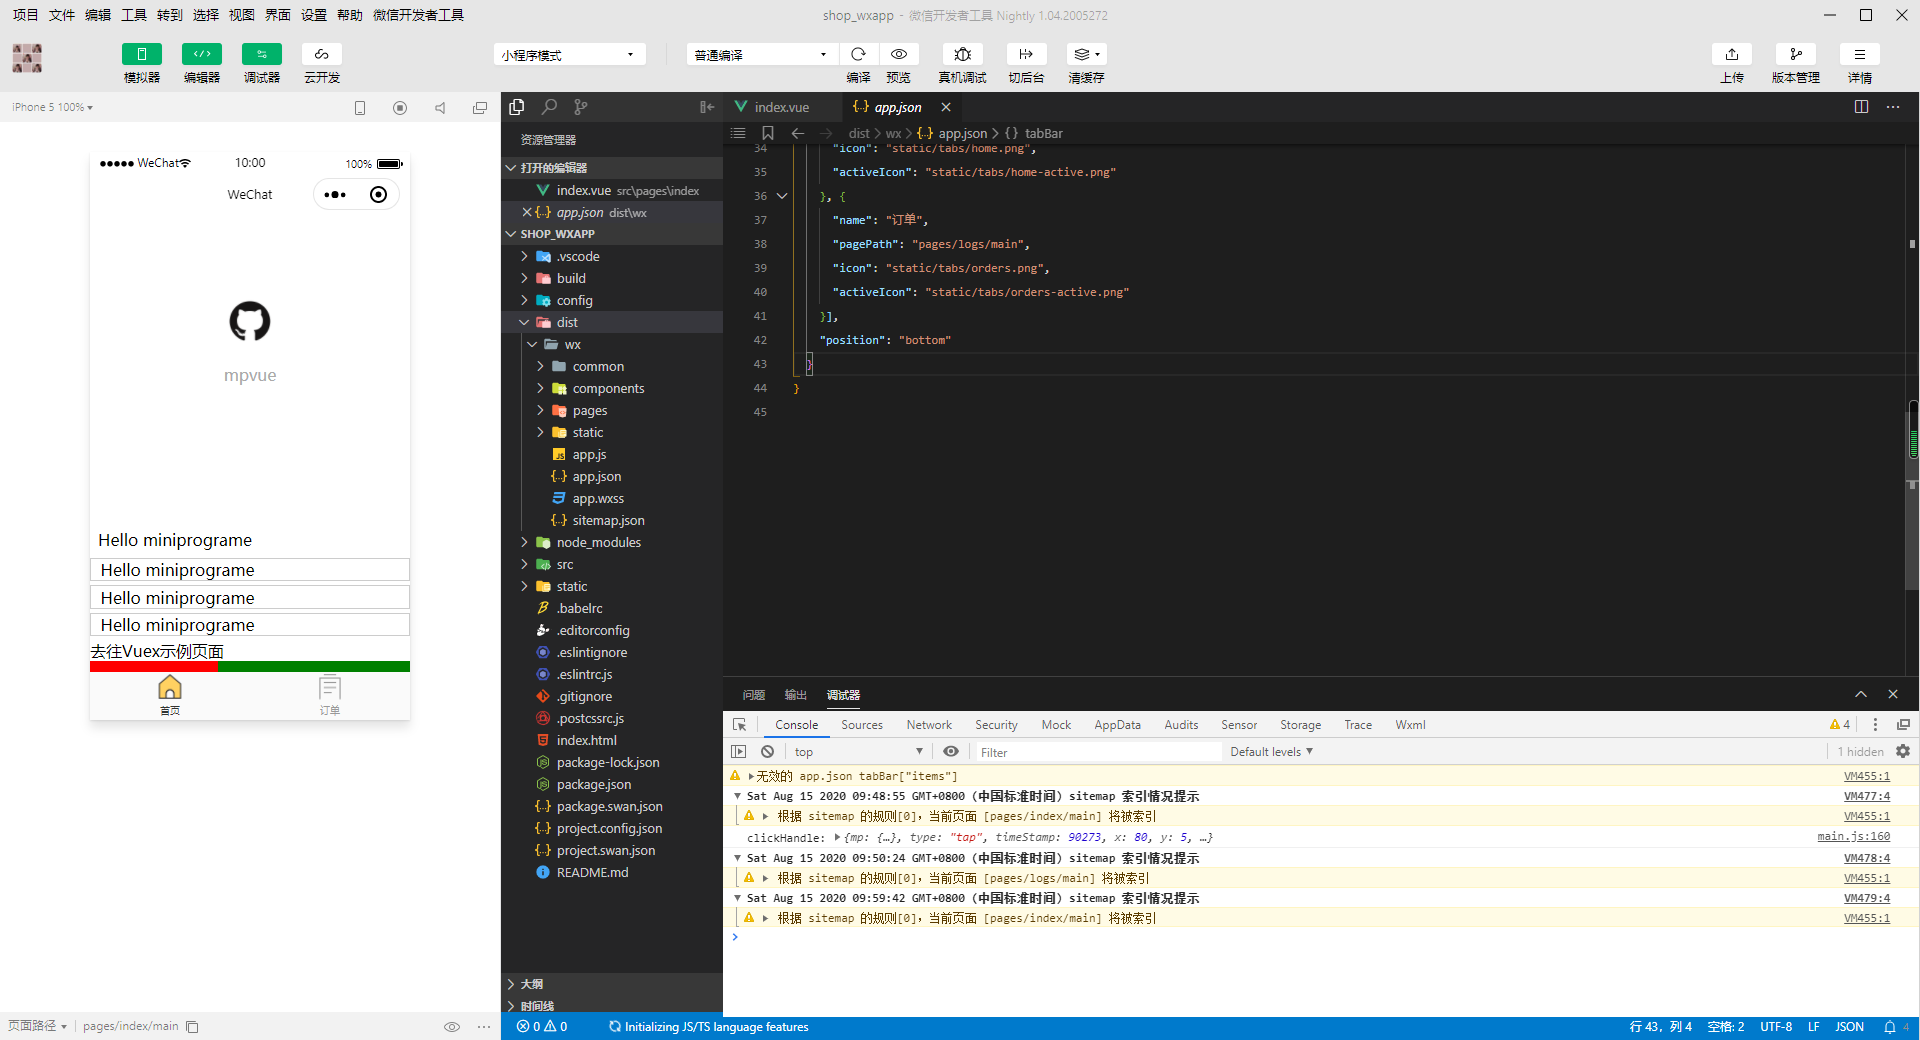Click the main.js:160 source link
Image resolution: width=1920 pixels, height=1040 pixels.
point(1854,836)
